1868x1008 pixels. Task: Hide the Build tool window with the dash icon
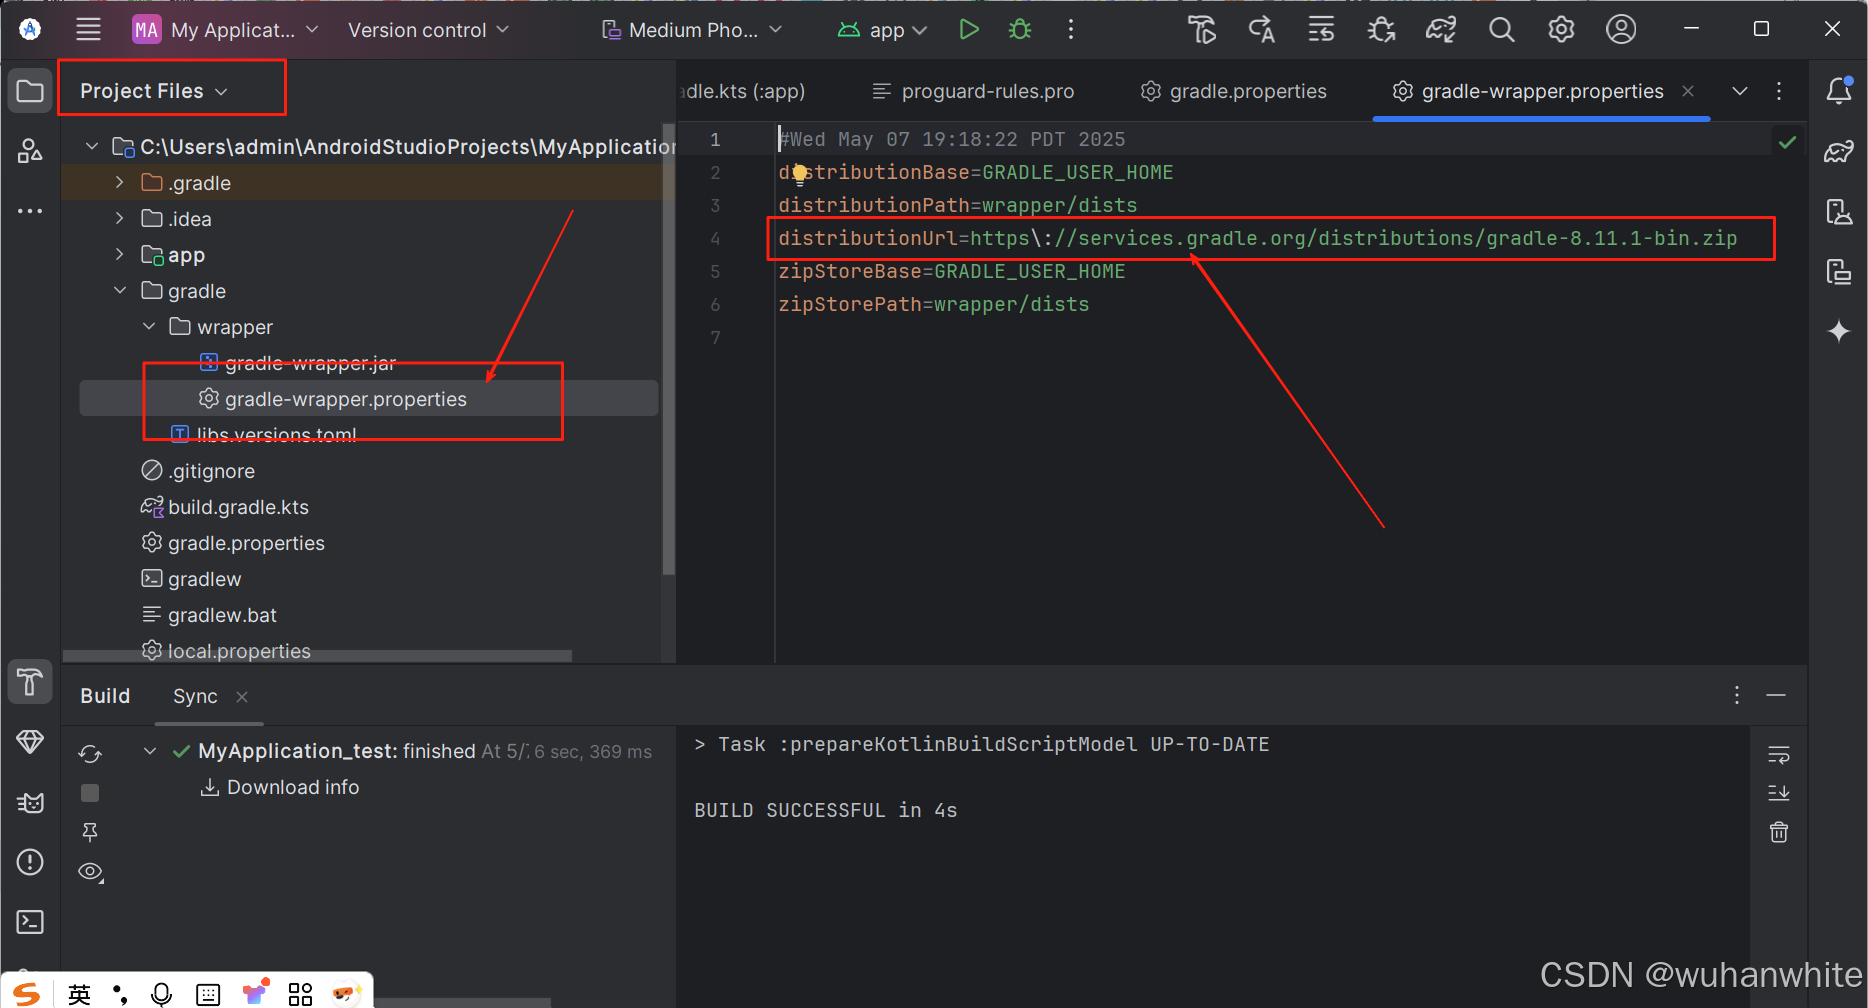pos(1776,695)
